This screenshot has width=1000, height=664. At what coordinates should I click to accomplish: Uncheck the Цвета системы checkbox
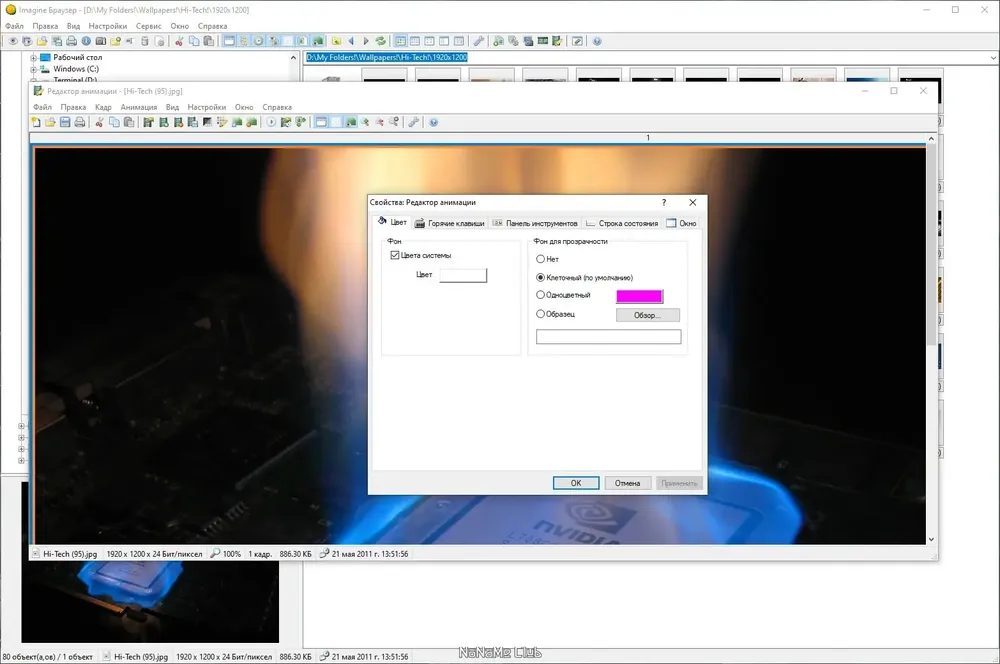395,255
